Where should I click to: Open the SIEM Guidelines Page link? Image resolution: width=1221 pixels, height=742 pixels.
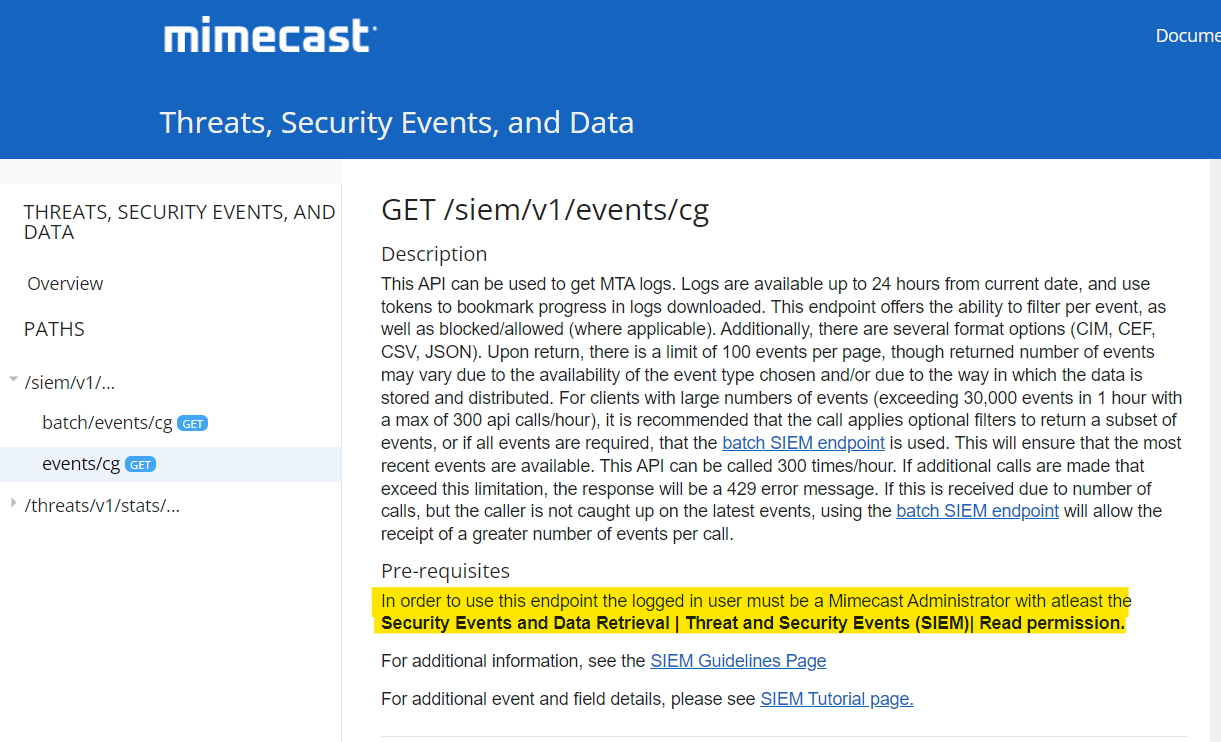[x=738, y=661]
